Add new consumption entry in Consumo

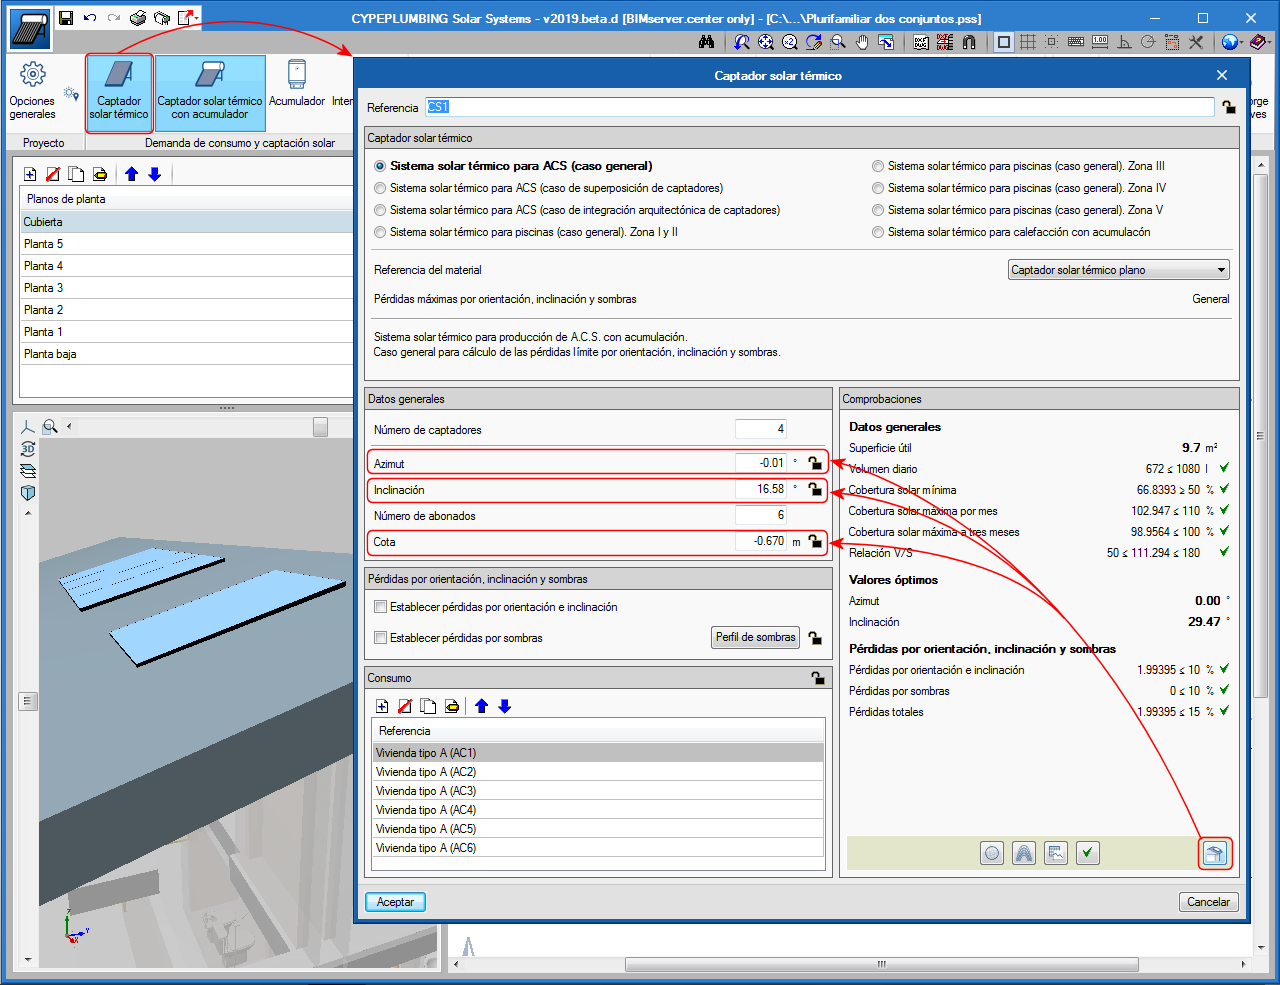click(382, 706)
